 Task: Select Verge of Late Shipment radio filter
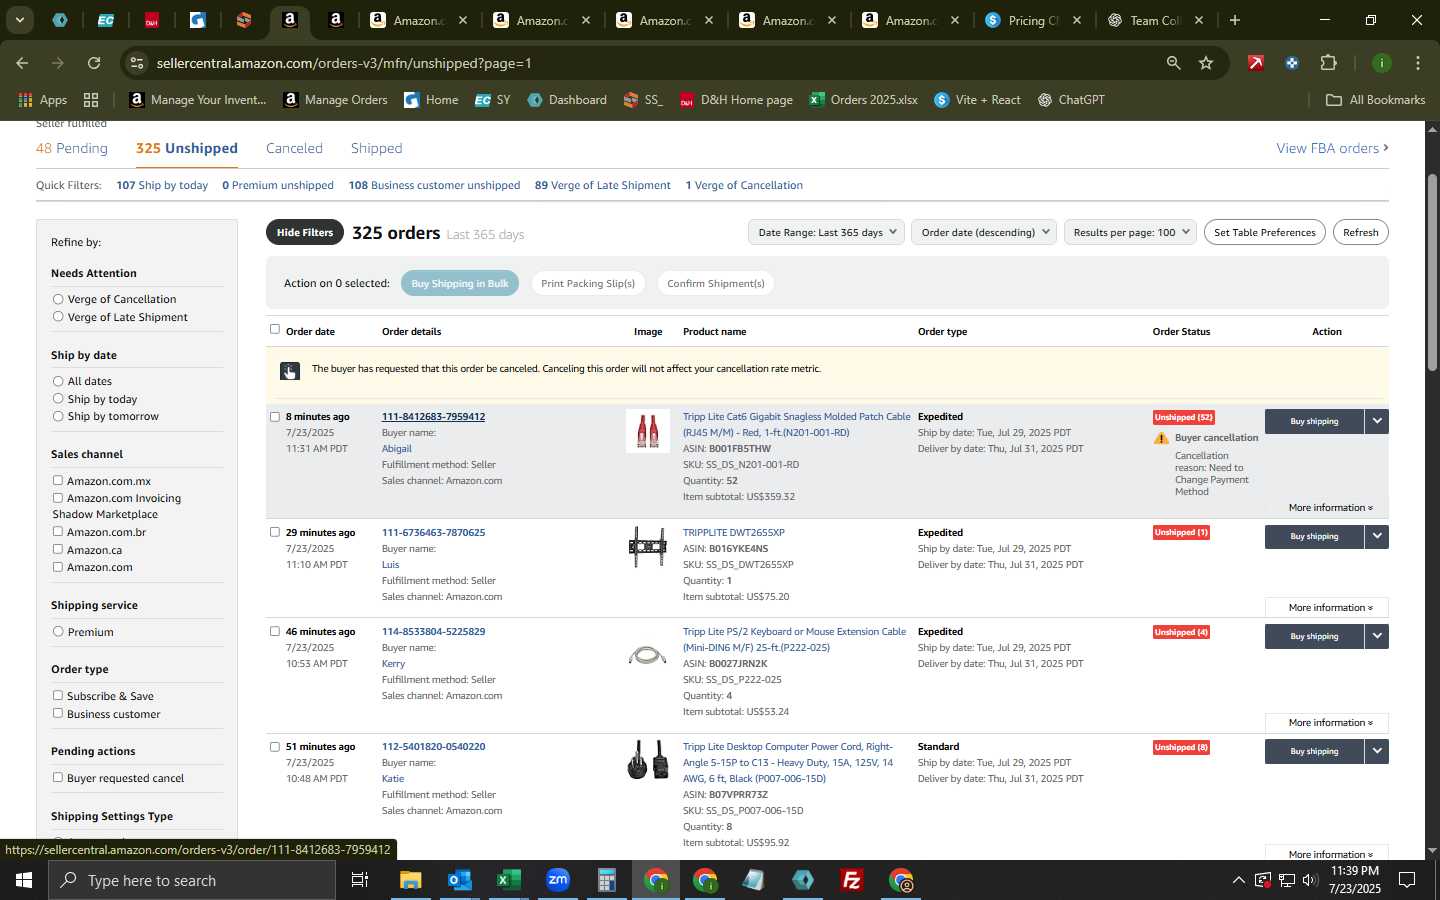pos(58,317)
